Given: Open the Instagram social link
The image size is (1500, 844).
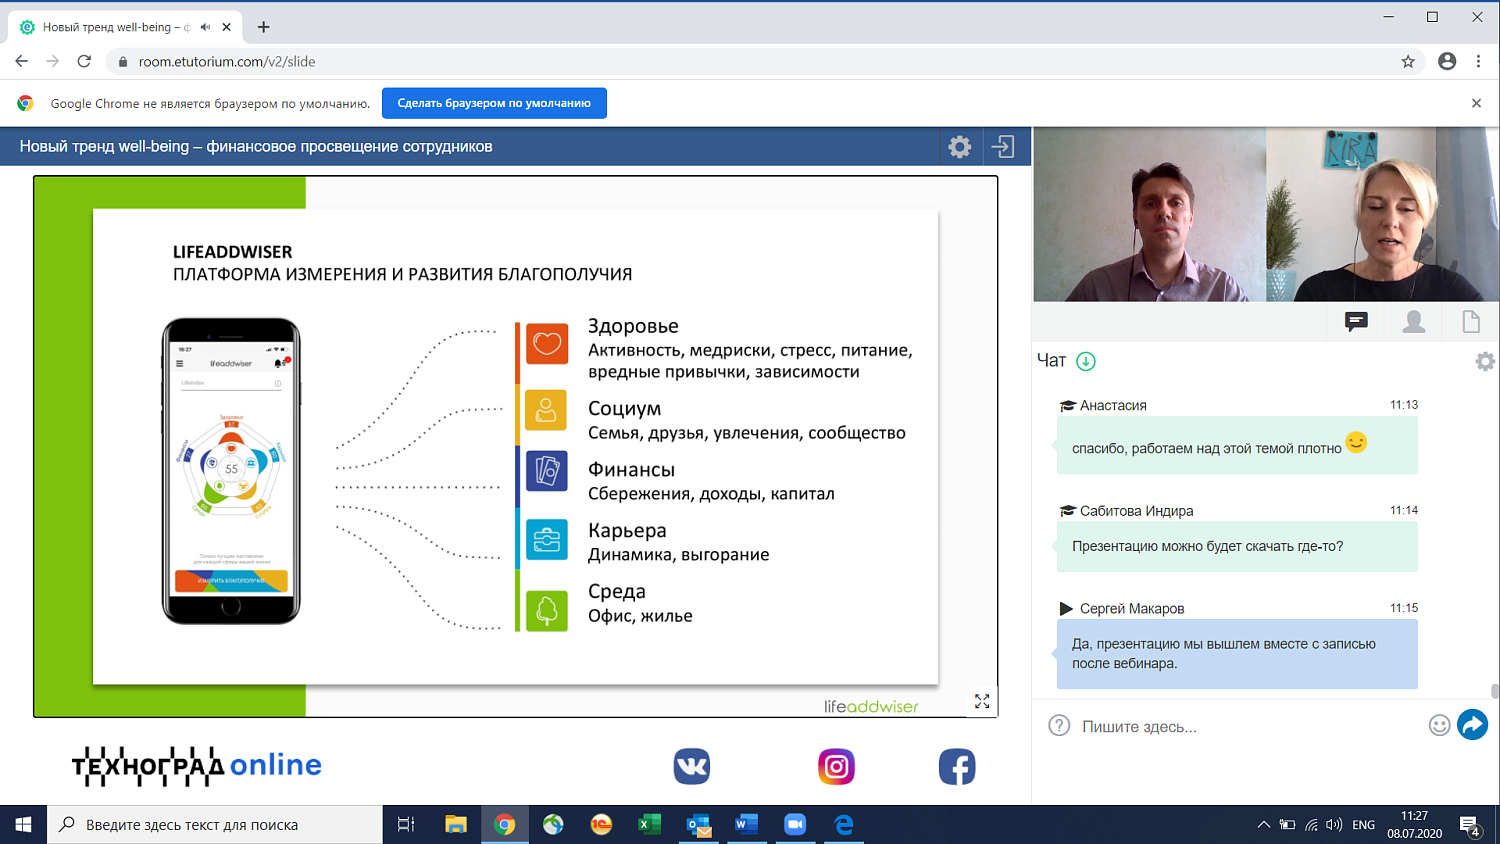Looking at the screenshot, I should (x=836, y=767).
